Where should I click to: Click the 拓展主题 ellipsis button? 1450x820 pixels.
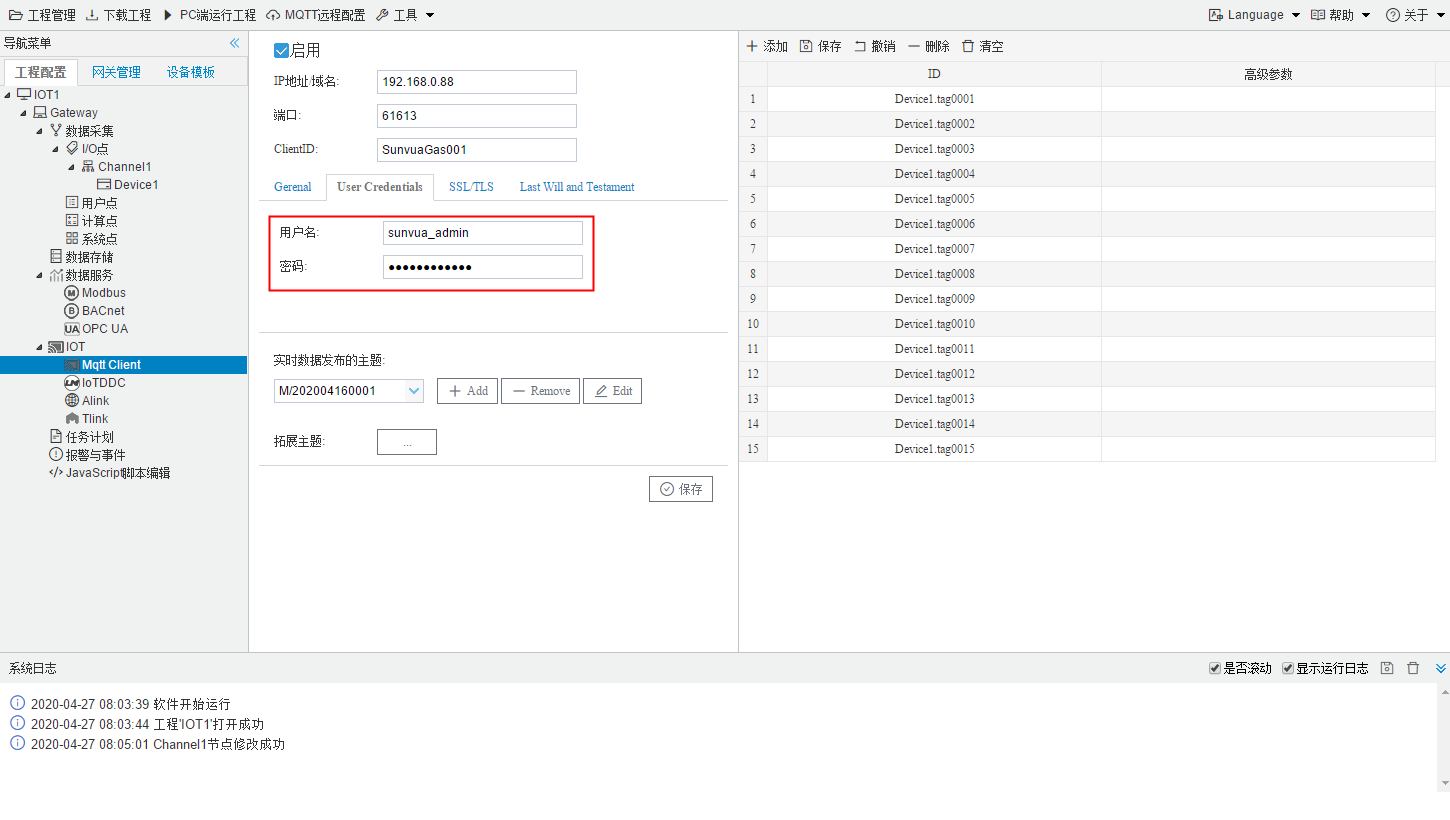tap(407, 442)
